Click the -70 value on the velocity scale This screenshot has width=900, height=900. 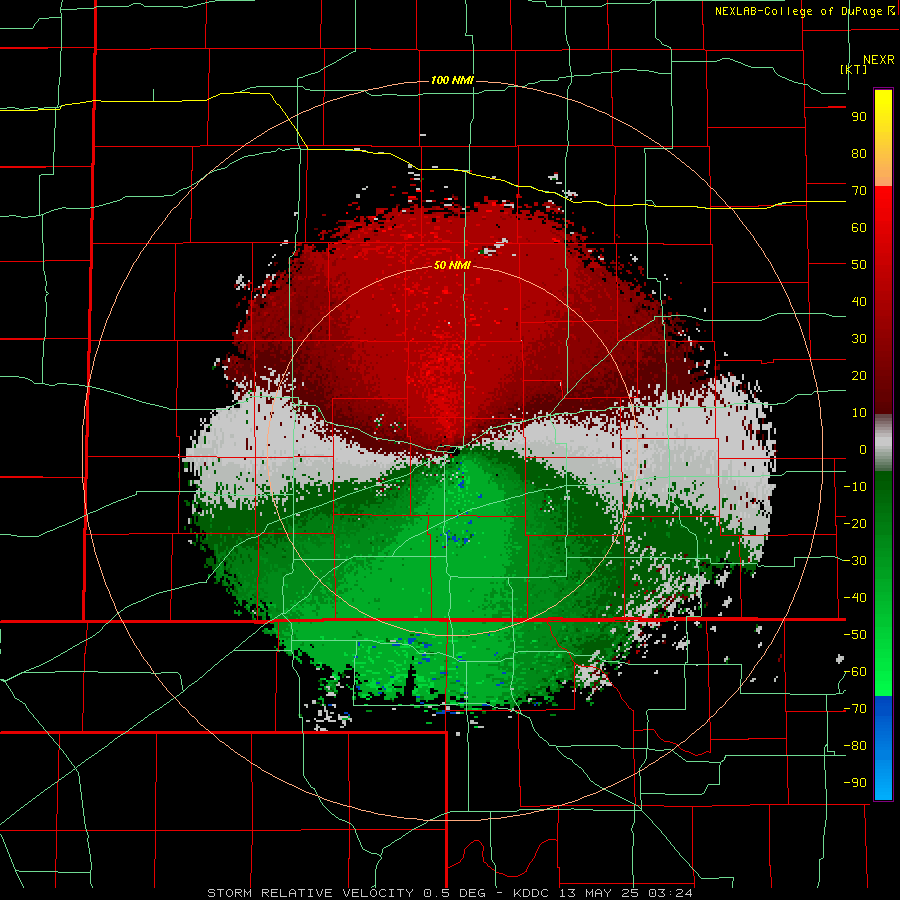tap(855, 709)
